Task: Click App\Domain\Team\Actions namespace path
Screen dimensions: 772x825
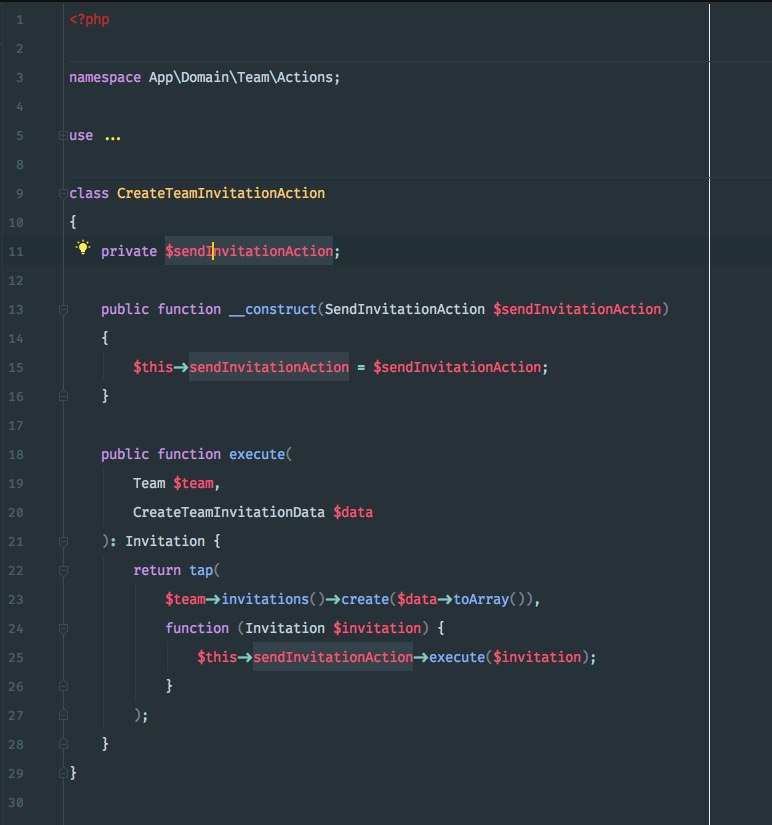Action: coord(241,77)
